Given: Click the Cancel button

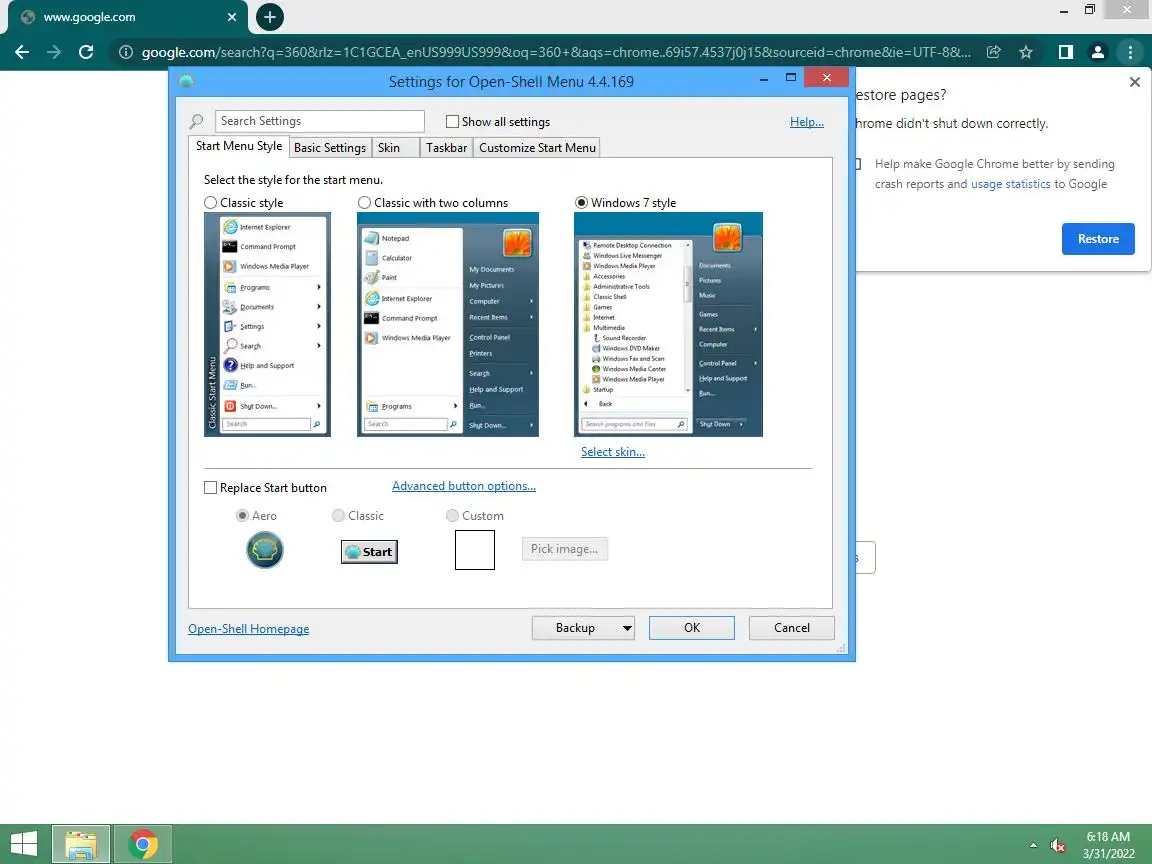Looking at the screenshot, I should pos(791,628).
